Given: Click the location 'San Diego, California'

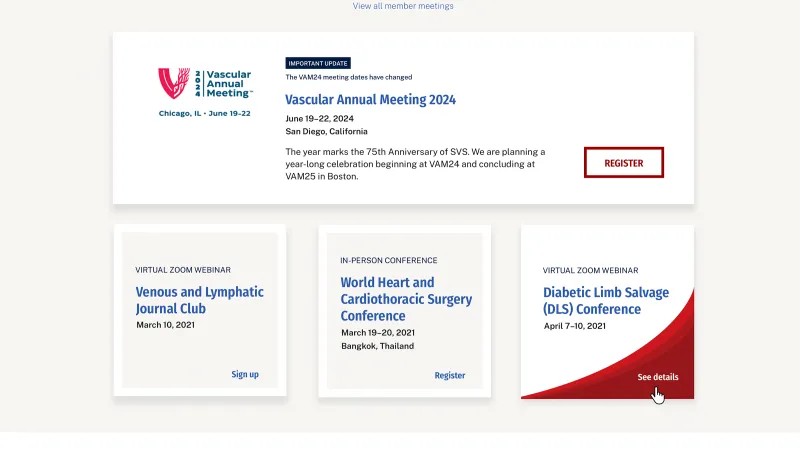Looking at the screenshot, I should tap(327, 132).
